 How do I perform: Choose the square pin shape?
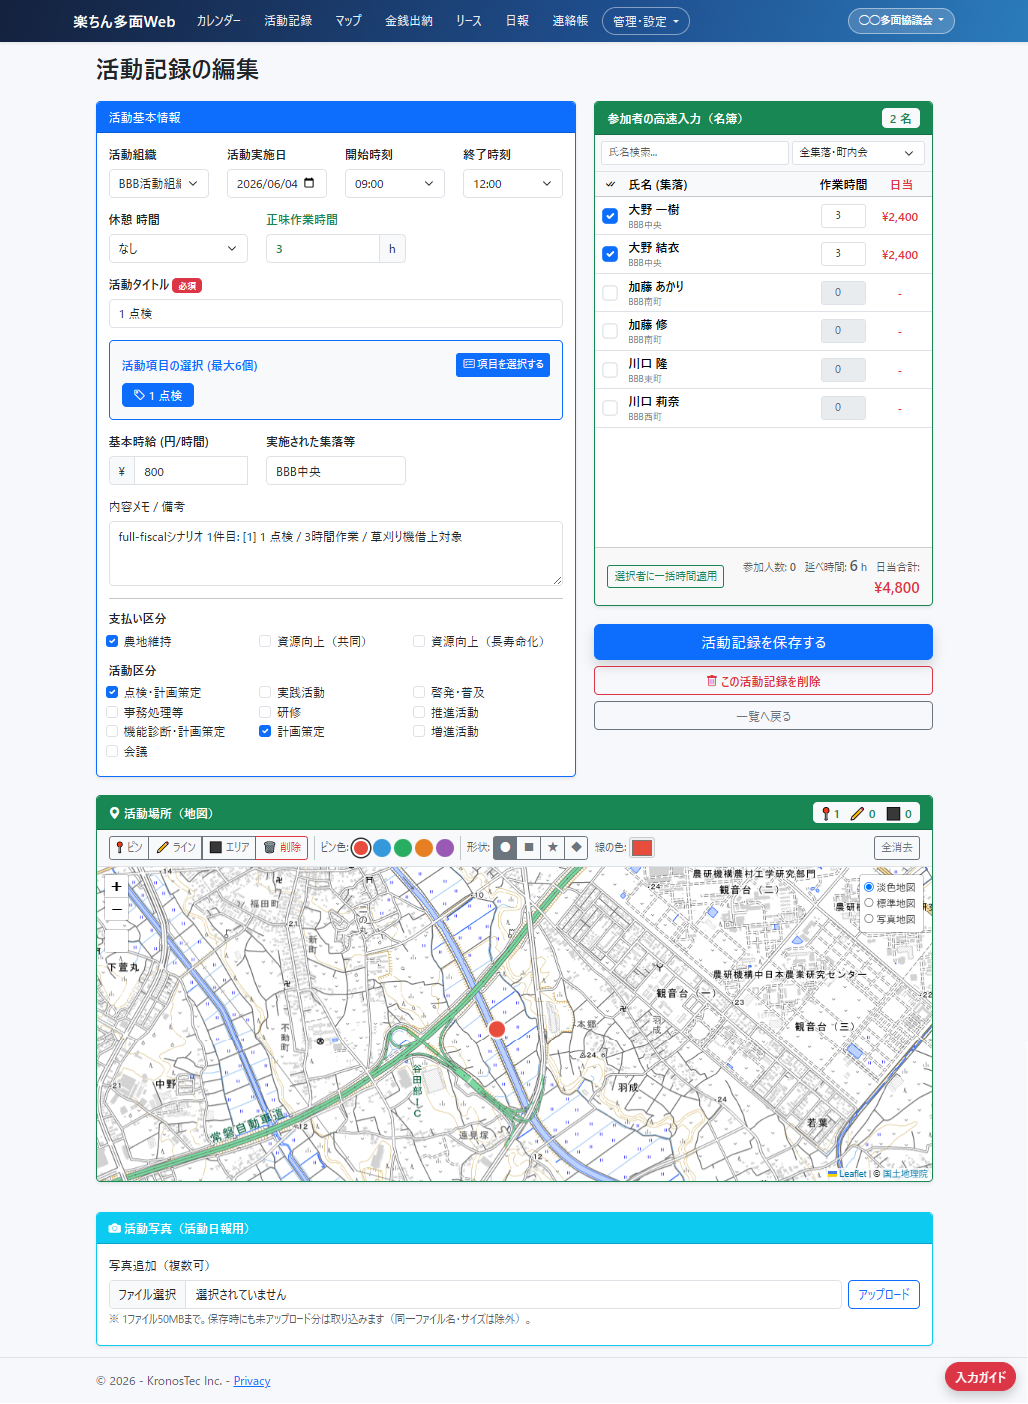tap(529, 847)
